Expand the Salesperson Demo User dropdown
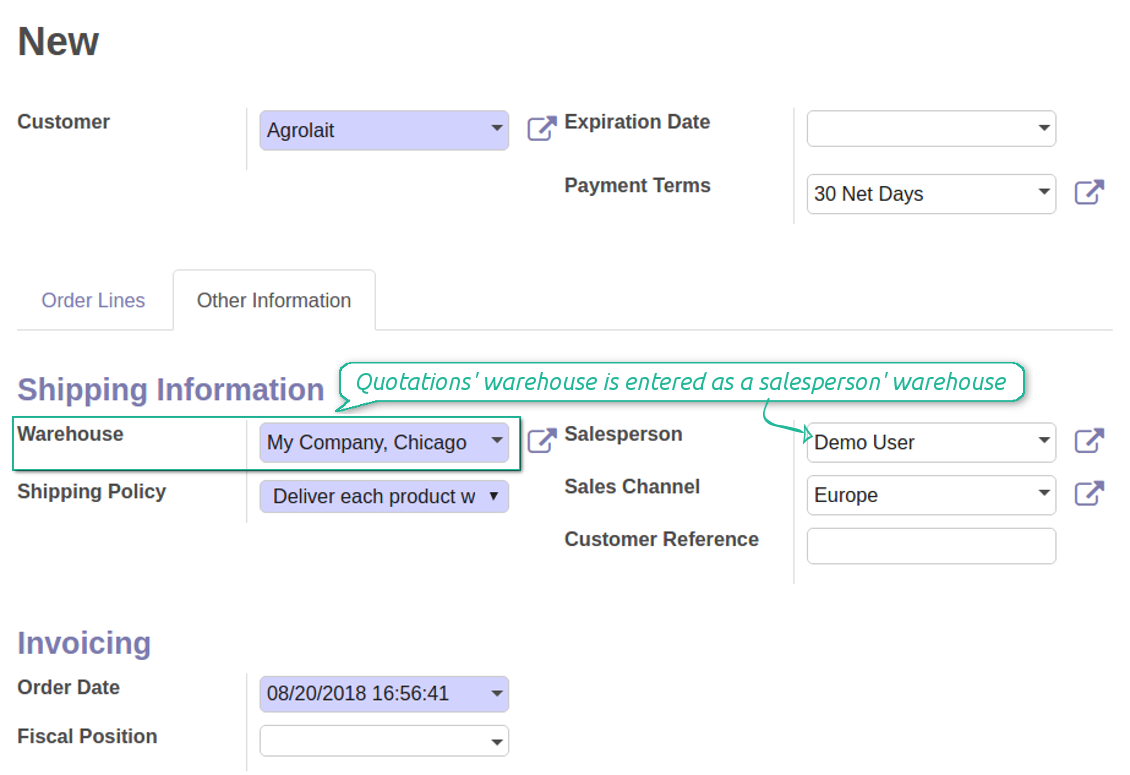 tap(1044, 440)
